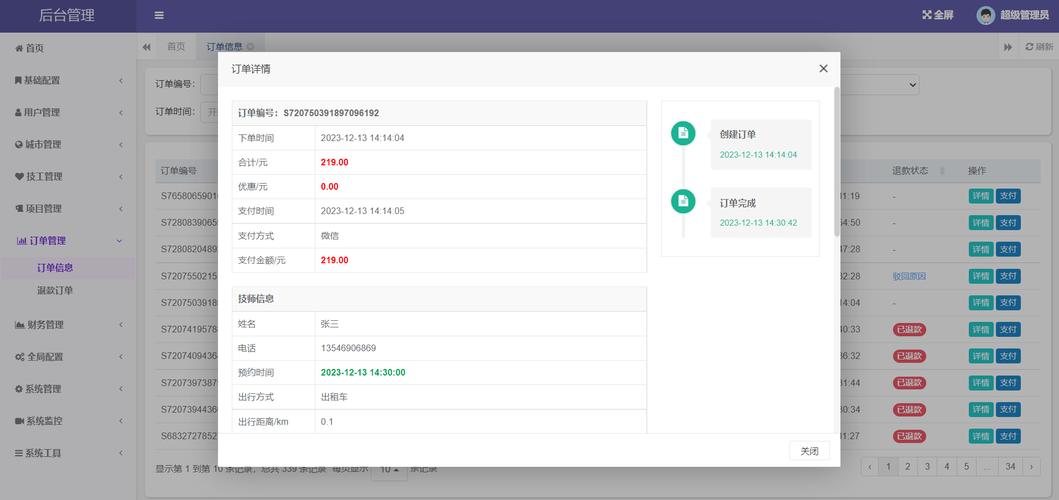Sort by 退款状态 column header

[917, 171]
